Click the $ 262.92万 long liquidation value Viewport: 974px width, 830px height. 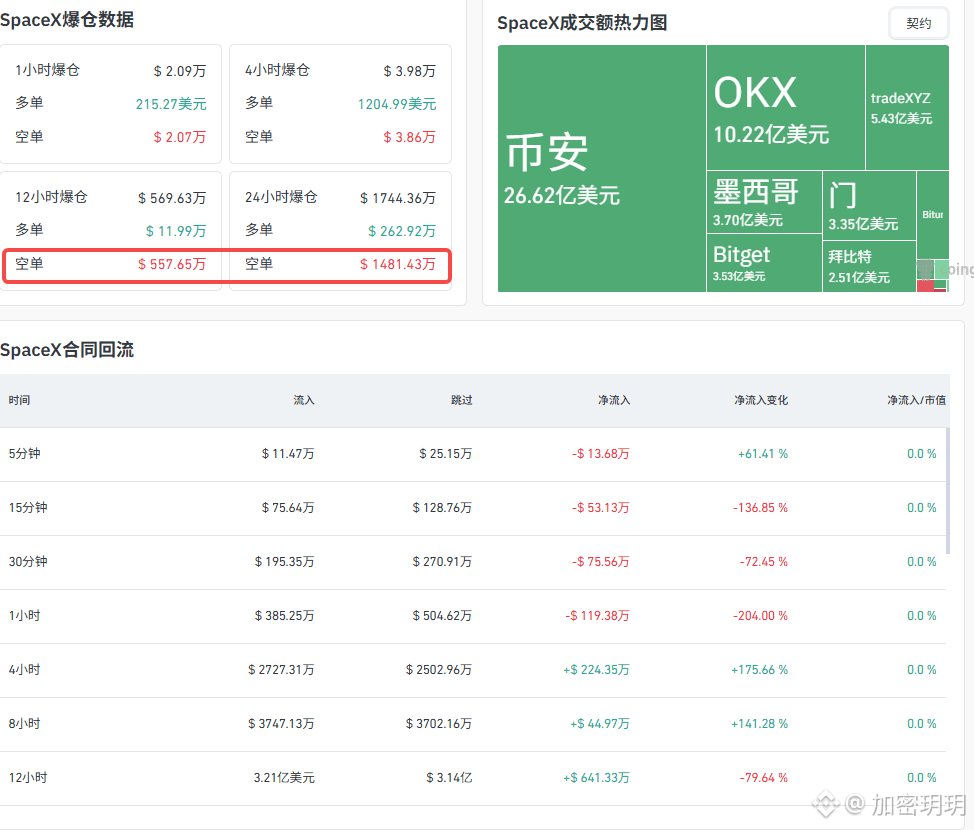[x=402, y=231]
